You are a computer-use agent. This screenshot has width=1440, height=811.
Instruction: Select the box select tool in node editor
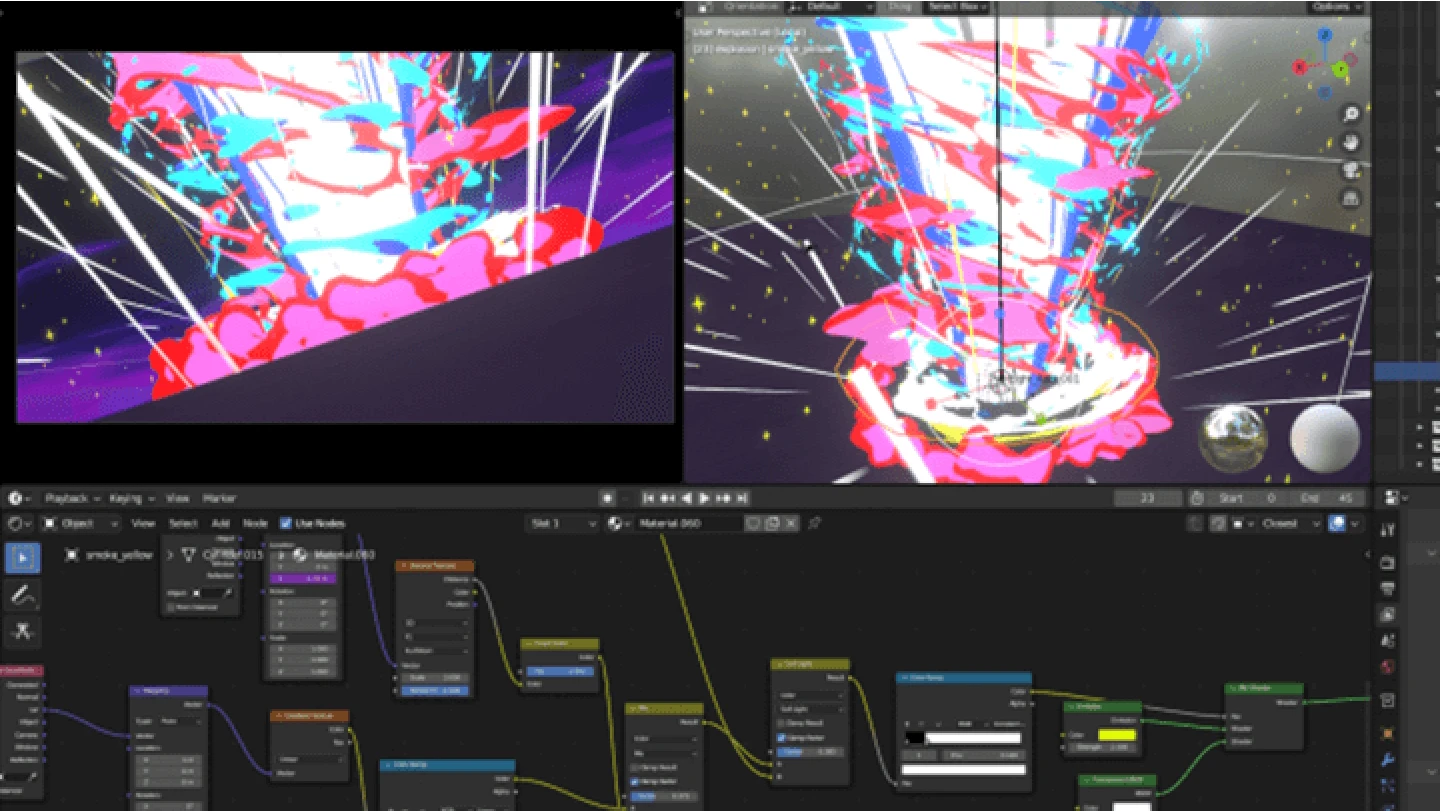pos(22,557)
